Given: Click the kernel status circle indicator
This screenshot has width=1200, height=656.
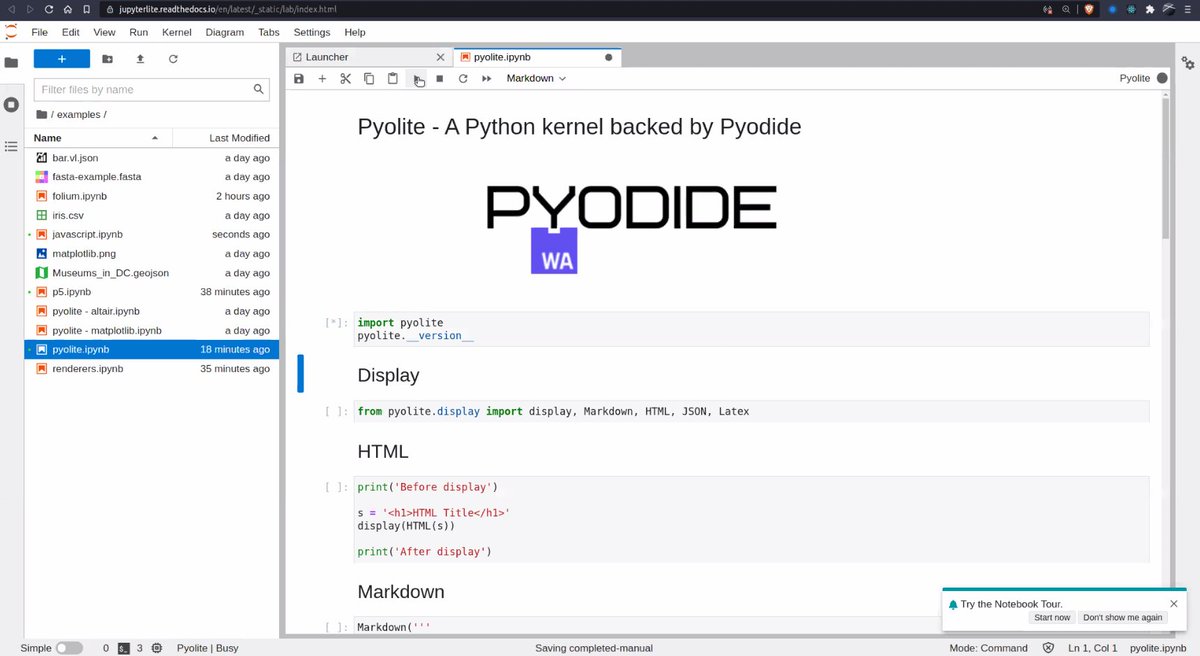Looking at the screenshot, I should coord(1162,78).
